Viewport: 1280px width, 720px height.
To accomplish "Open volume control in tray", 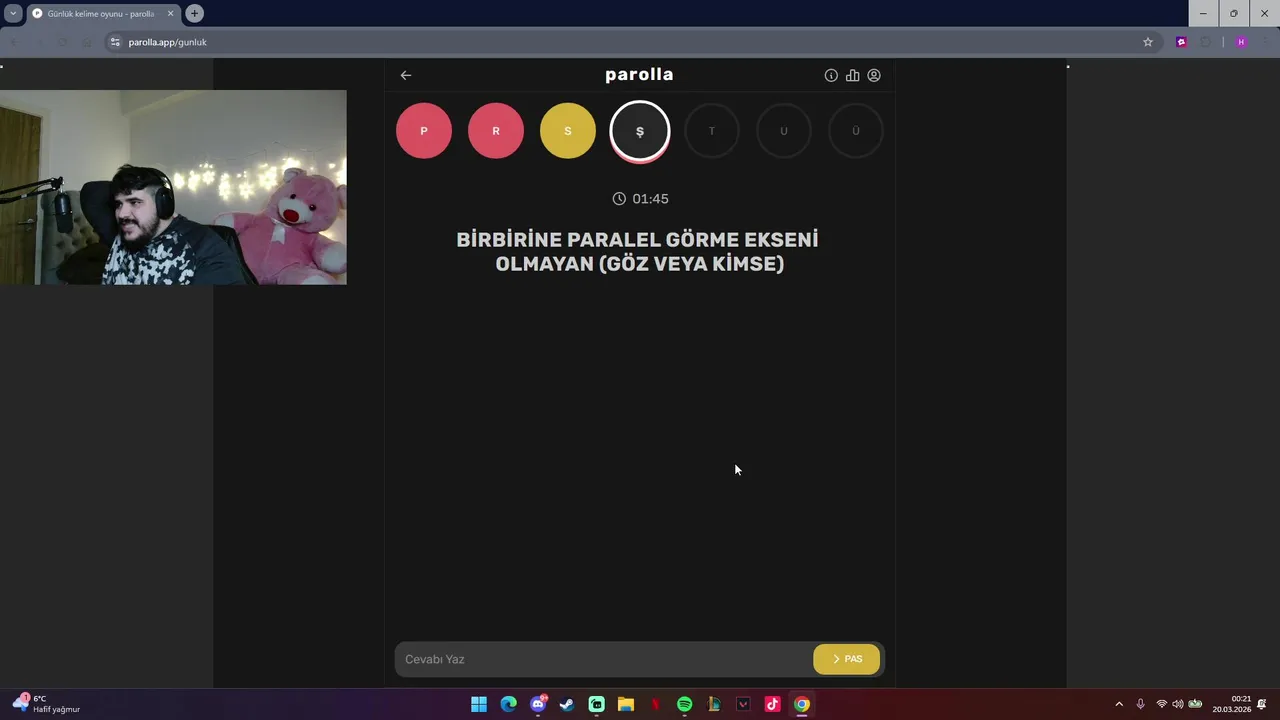I will tap(1177, 704).
